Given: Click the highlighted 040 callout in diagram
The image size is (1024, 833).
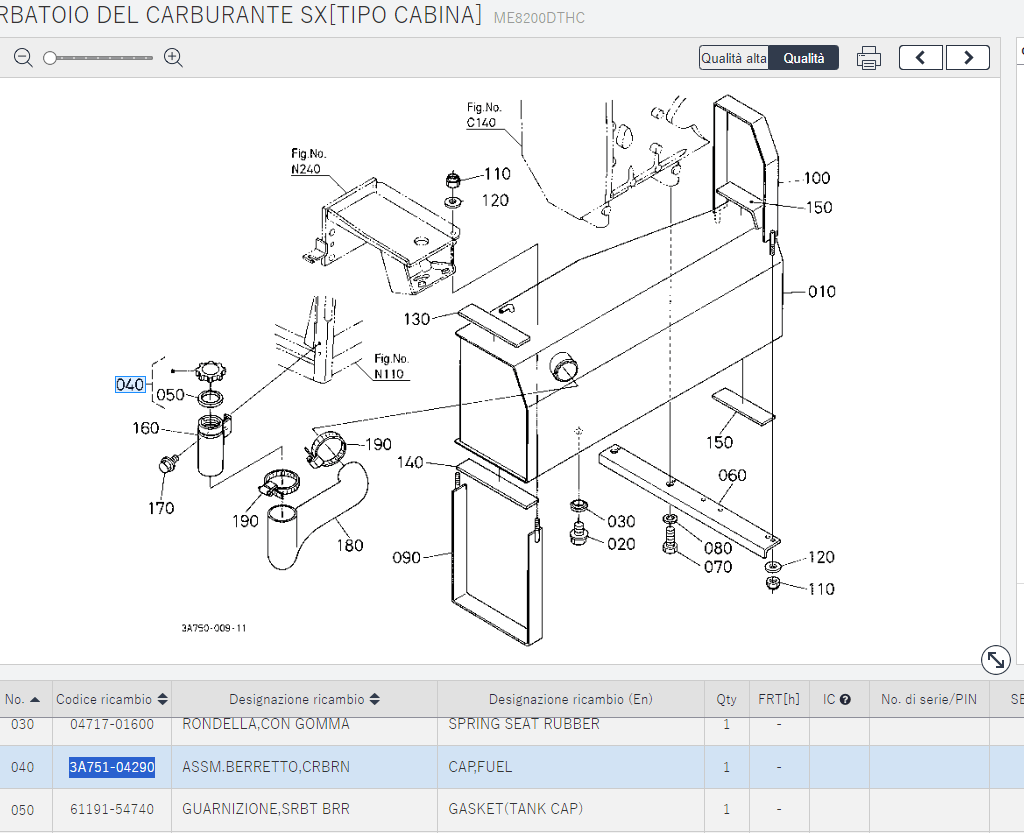Looking at the screenshot, I should point(130,385).
